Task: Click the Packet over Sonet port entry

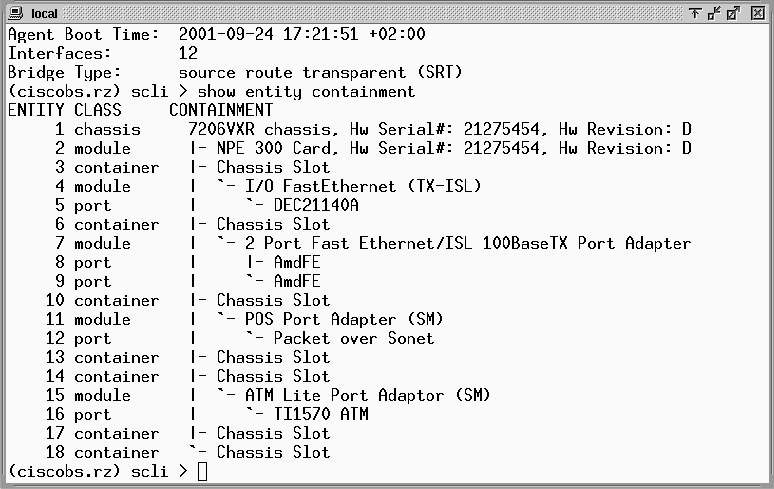Action: (353, 338)
